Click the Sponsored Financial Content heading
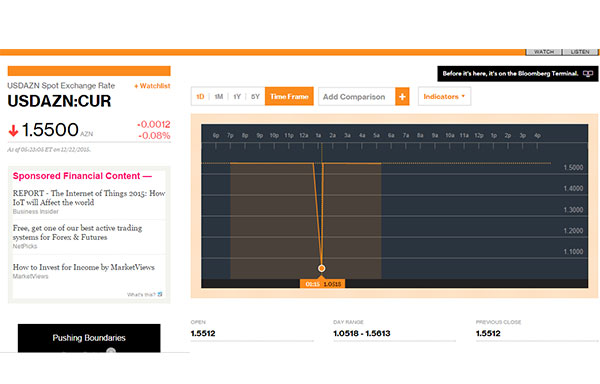The height and width of the screenshot is (384, 600). [x=82, y=176]
